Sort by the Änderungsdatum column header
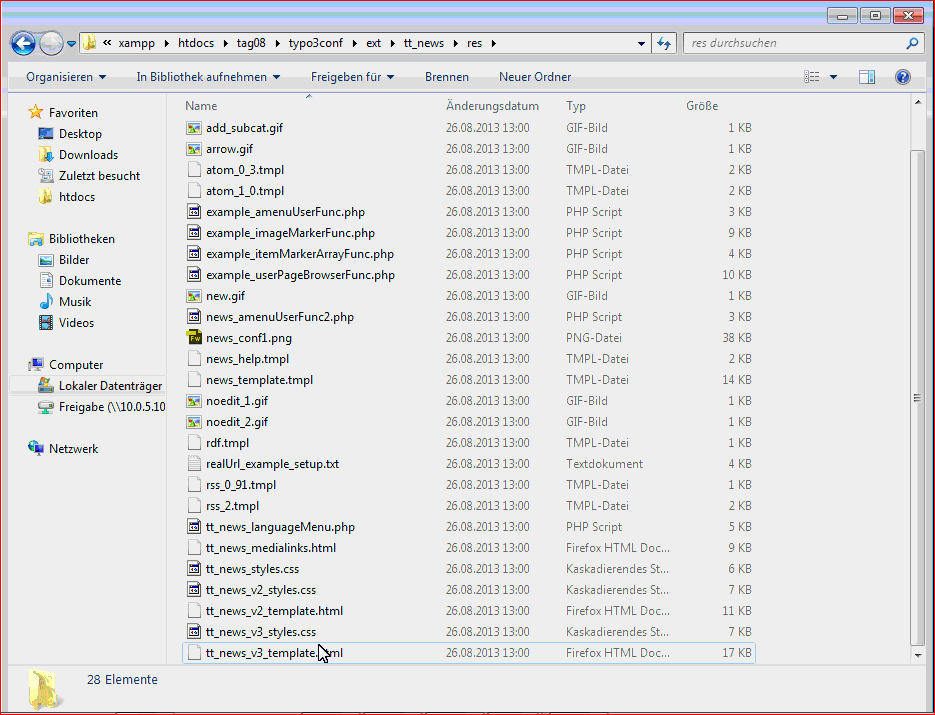The width and height of the screenshot is (935, 715). (x=493, y=106)
